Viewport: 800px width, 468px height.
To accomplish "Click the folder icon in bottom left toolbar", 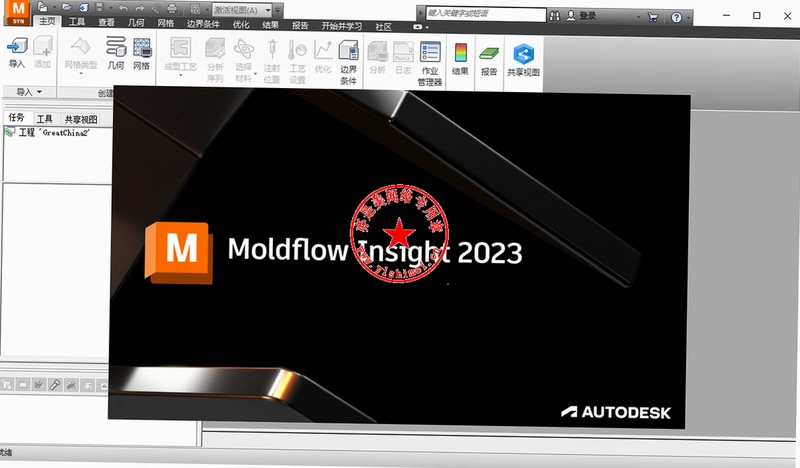I will pos(22,384).
